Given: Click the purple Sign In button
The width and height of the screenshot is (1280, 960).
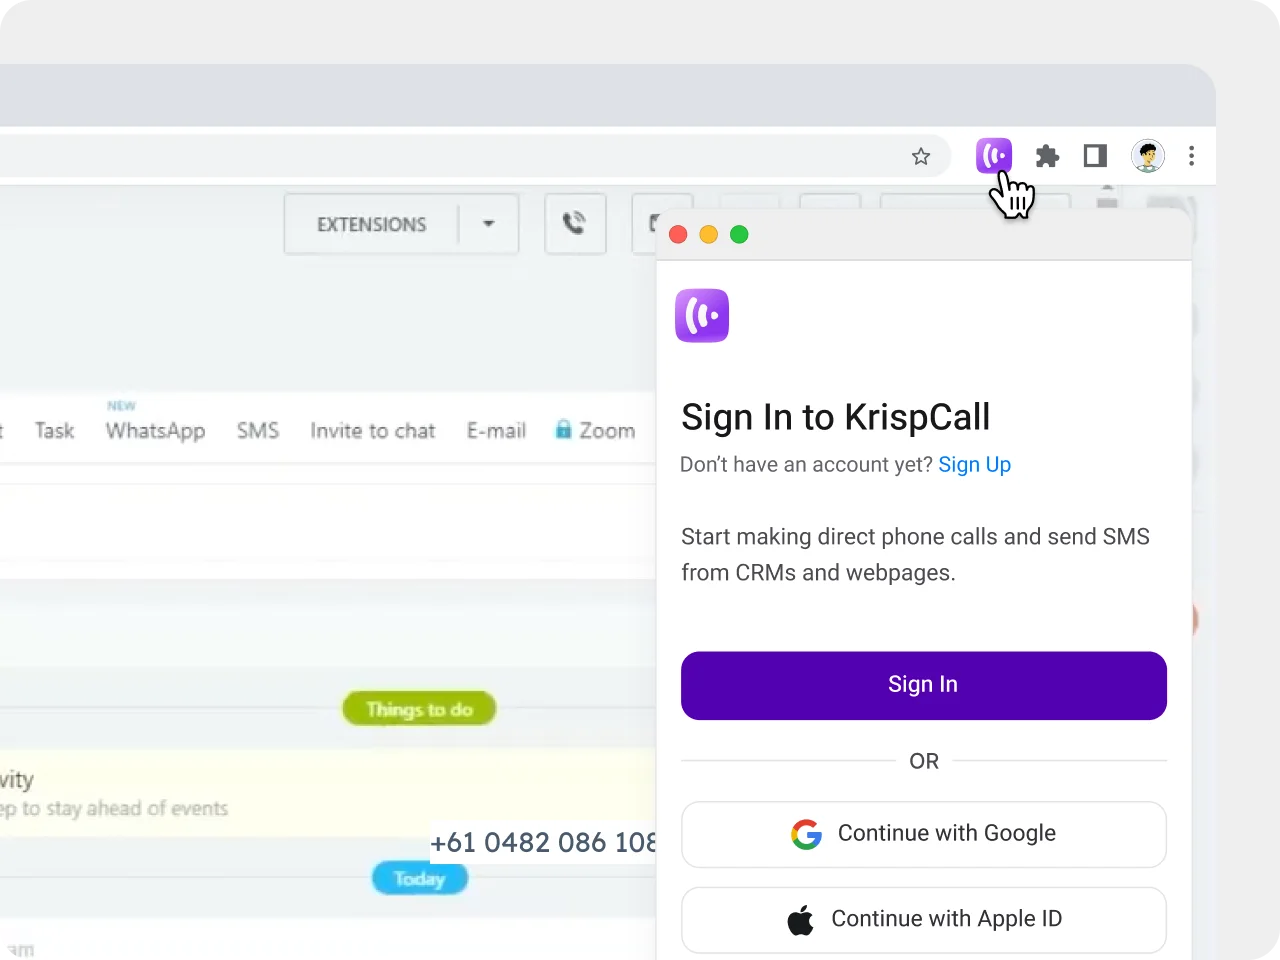Looking at the screenshot, I should point(924,686).
